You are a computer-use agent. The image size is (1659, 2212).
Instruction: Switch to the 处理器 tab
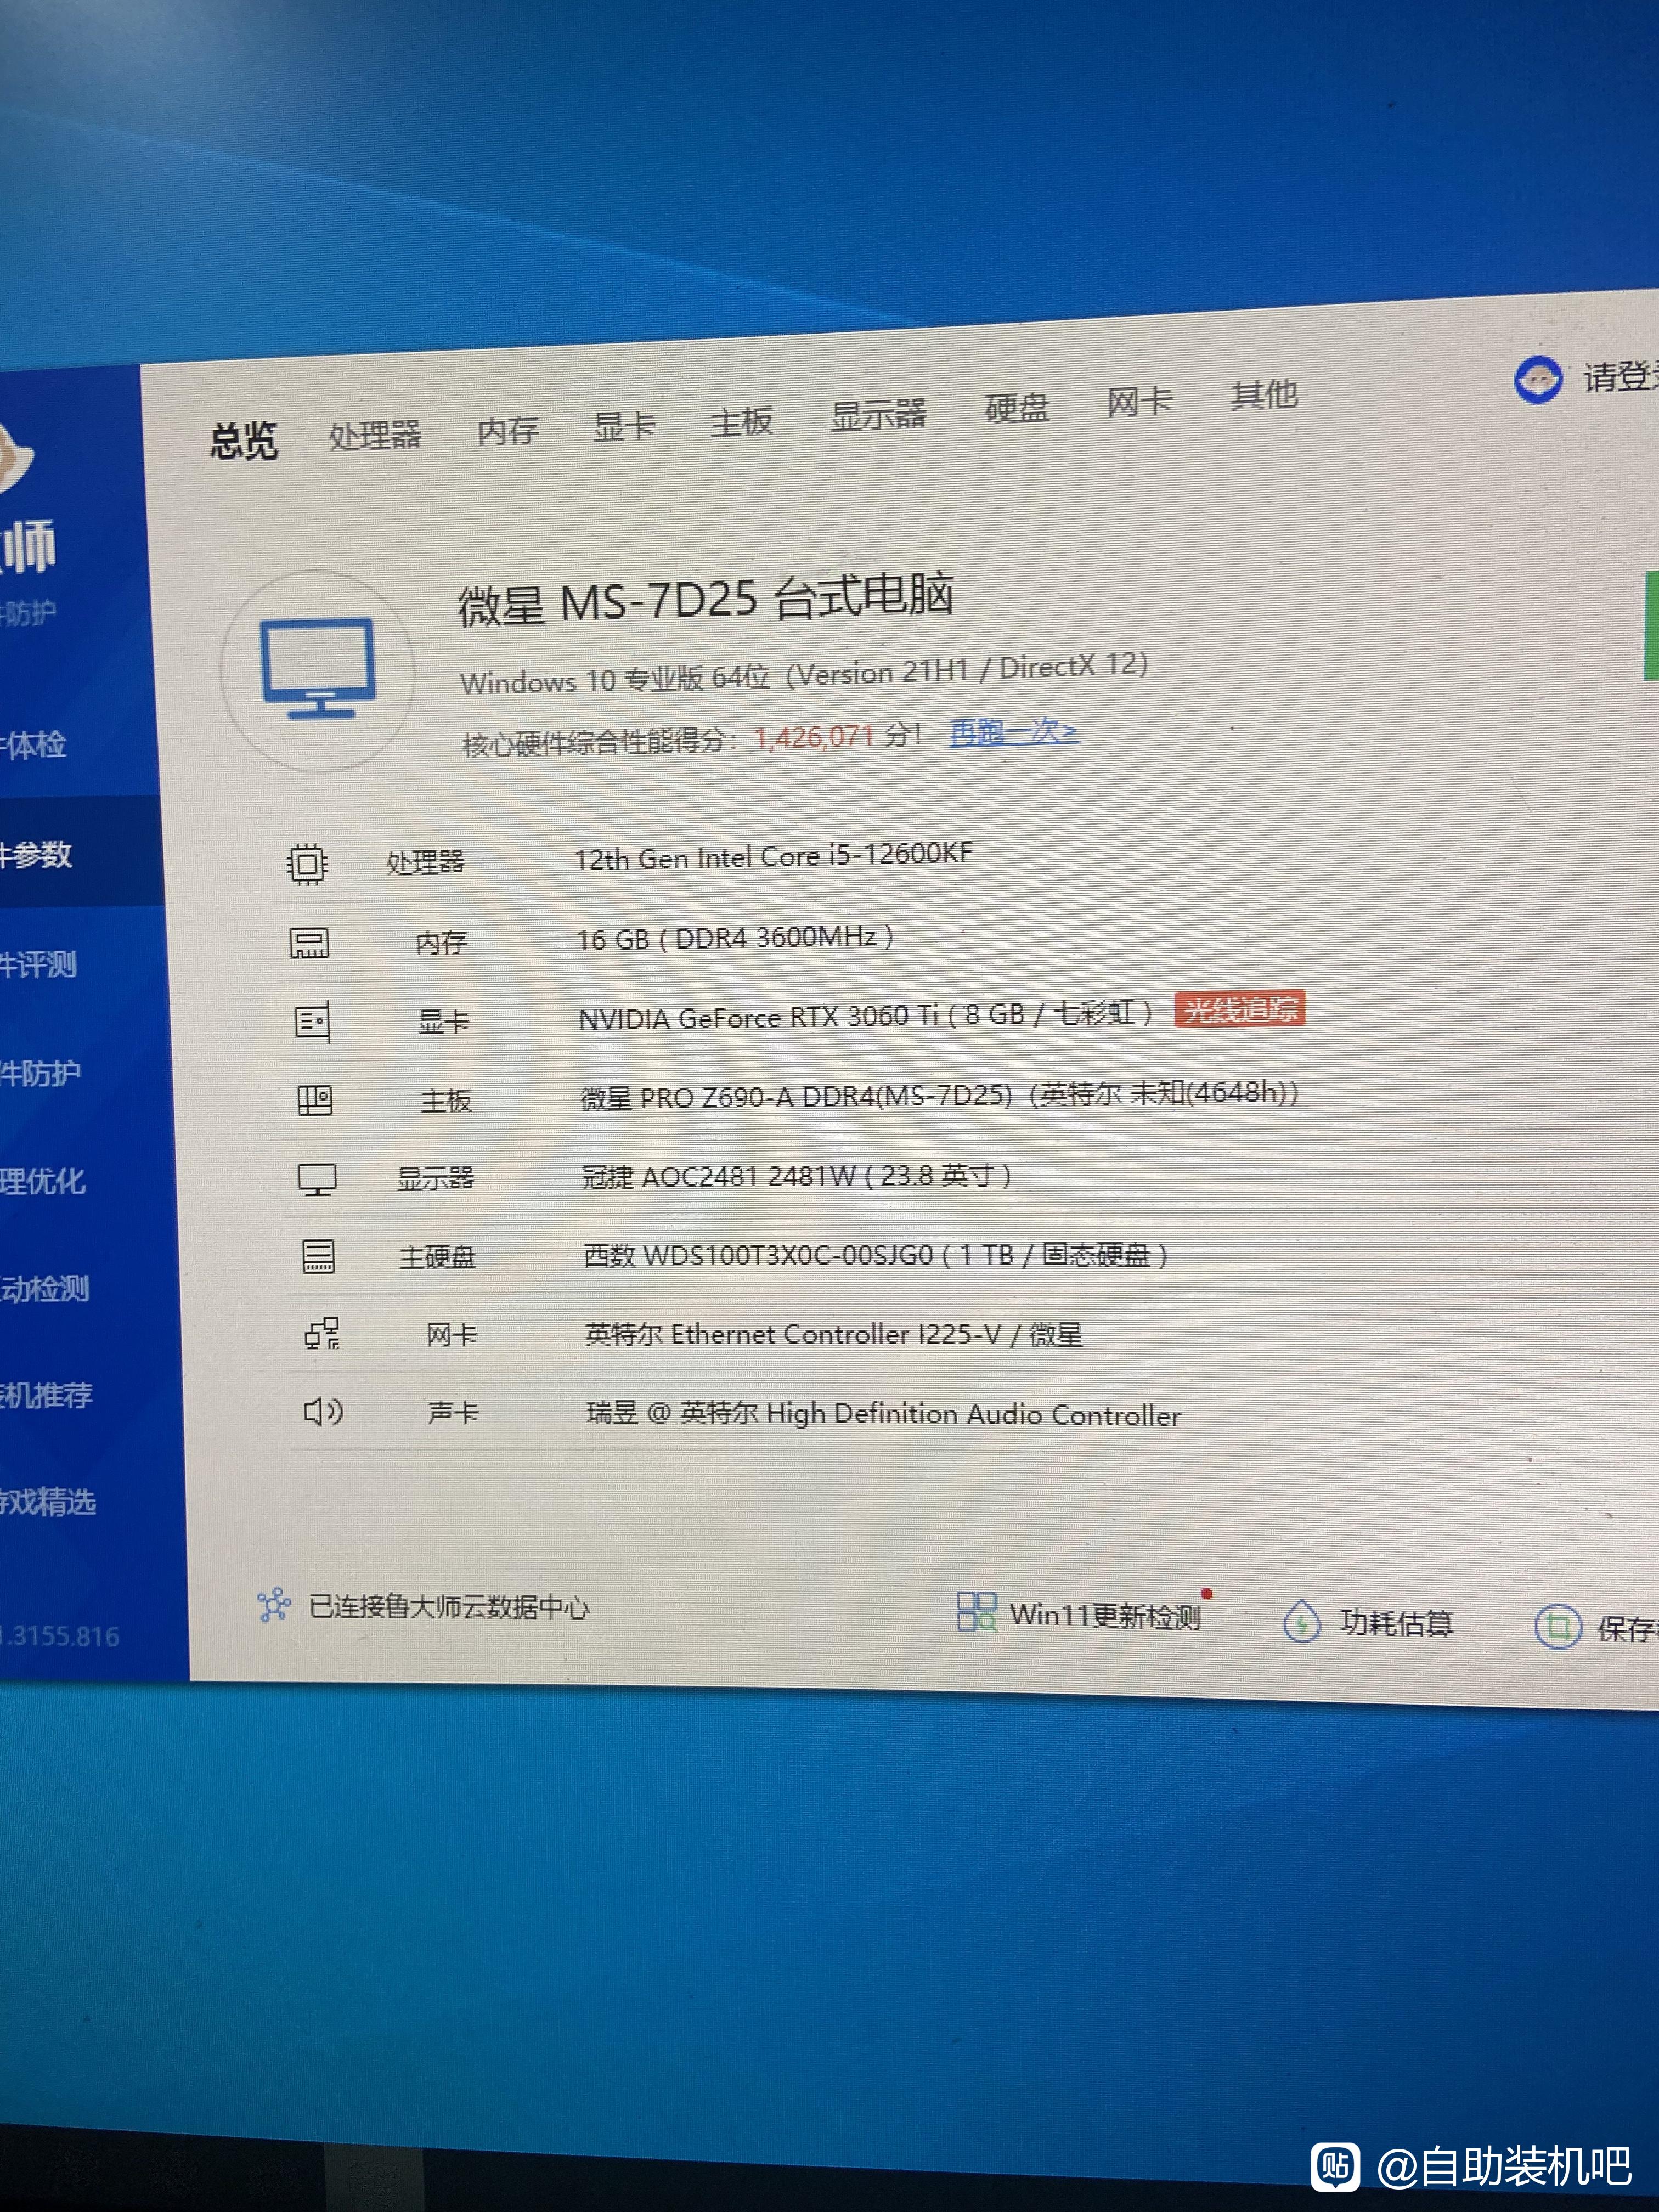[375, 435]
